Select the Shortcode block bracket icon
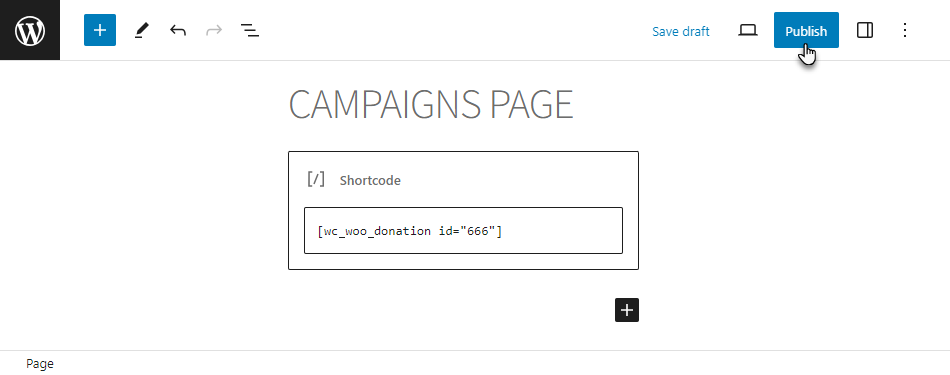Image resolution: width=950 pixels, height=375 pixels. pos(316,179)
